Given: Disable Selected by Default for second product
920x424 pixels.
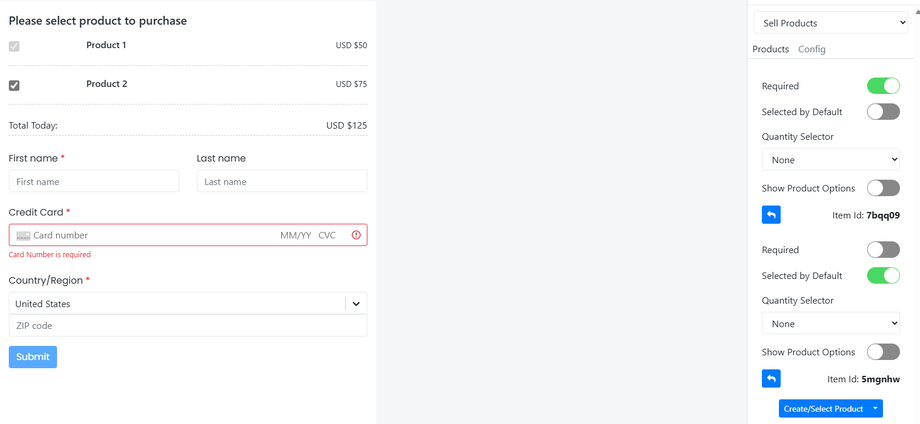Looking at the screenshot, I should 883,276.
